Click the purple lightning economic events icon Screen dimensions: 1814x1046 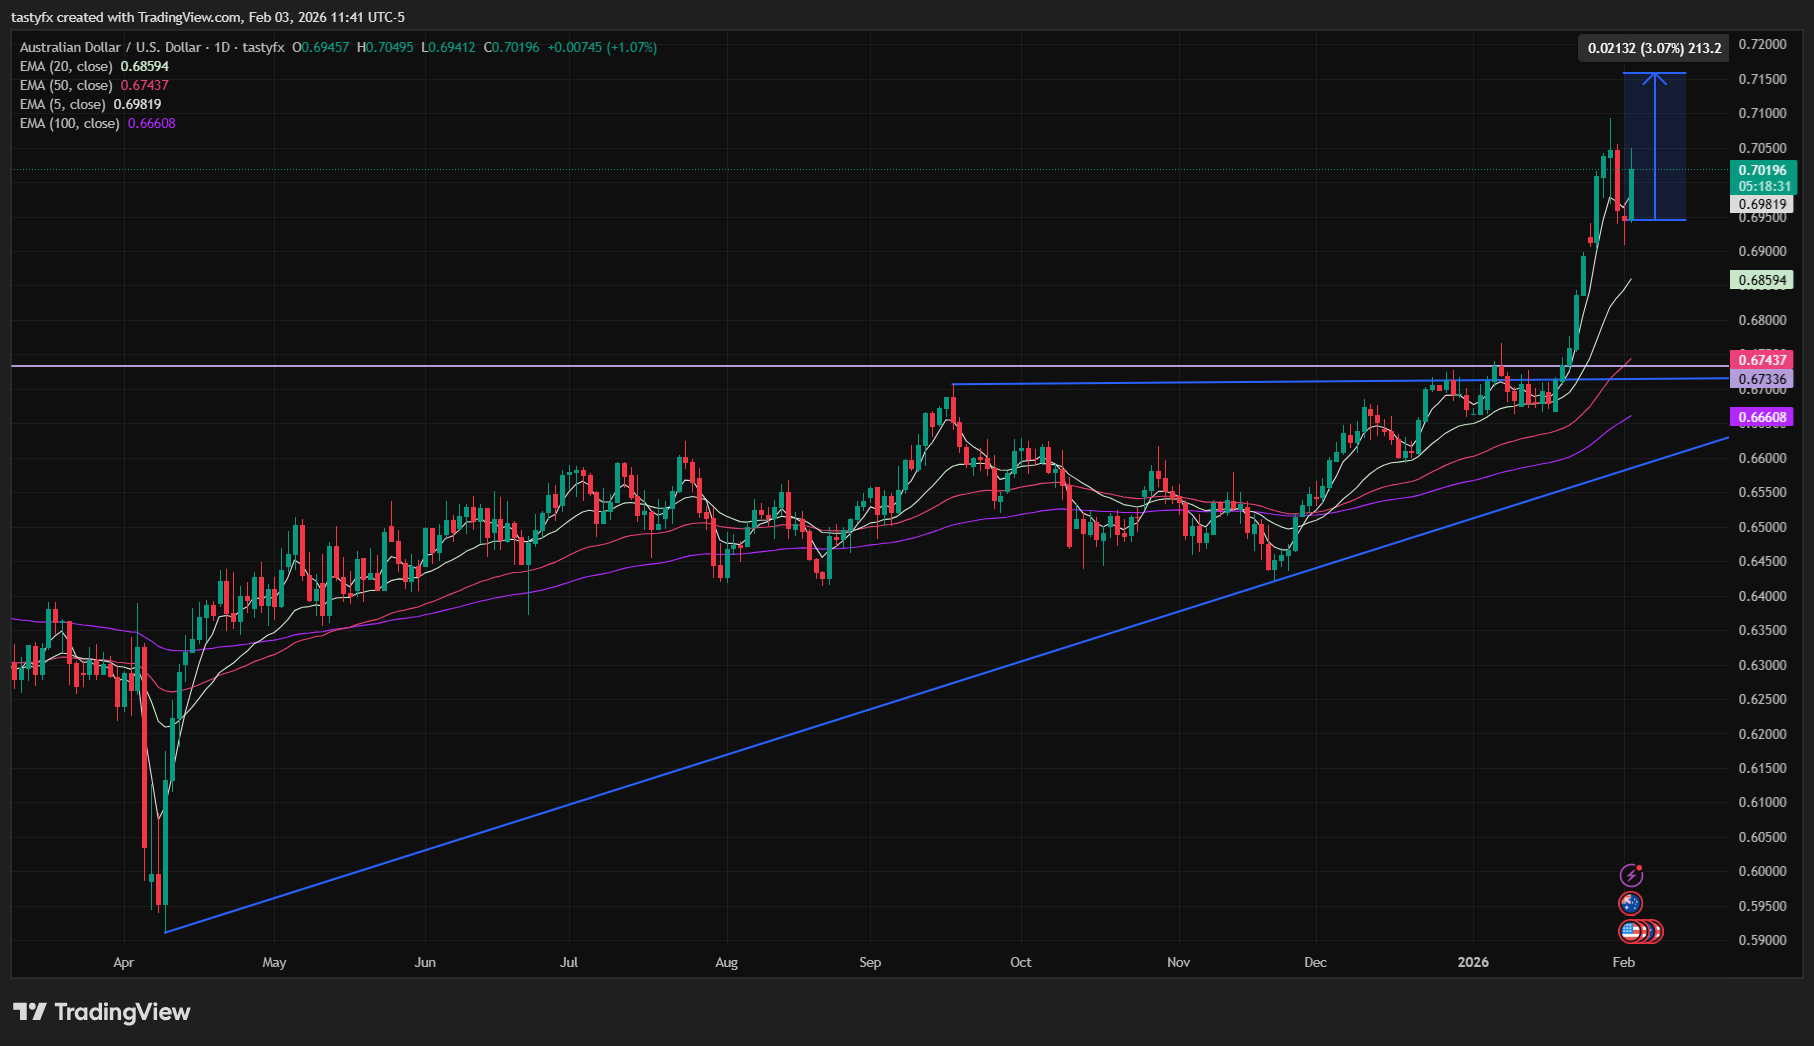point(1631,873)
